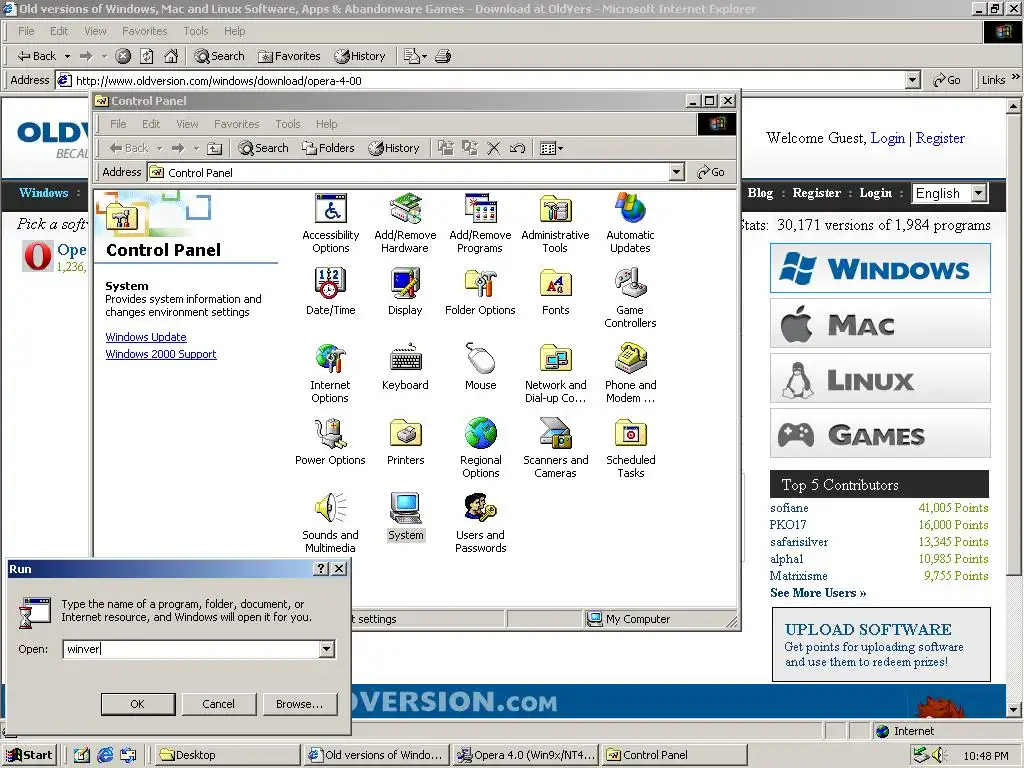Open the Printers folder
This screenshot has height=768, width=1024.
pyautogui.click(x=405, y=442)
